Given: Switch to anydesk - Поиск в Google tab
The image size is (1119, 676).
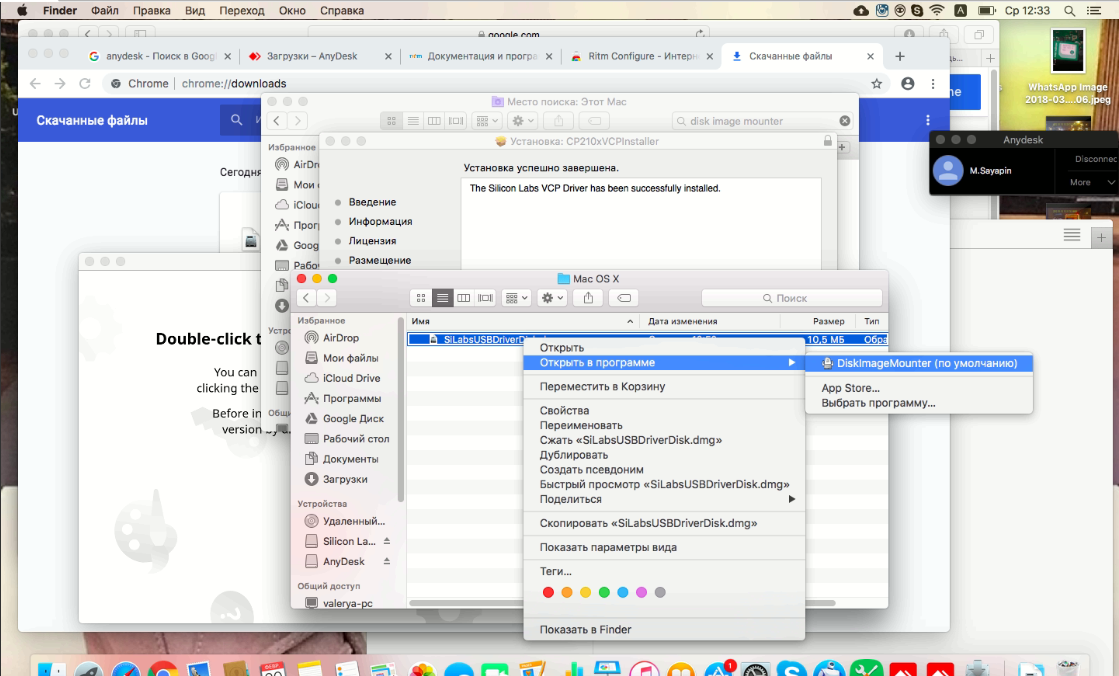Looking at the screenshot, I should point(160,56).
